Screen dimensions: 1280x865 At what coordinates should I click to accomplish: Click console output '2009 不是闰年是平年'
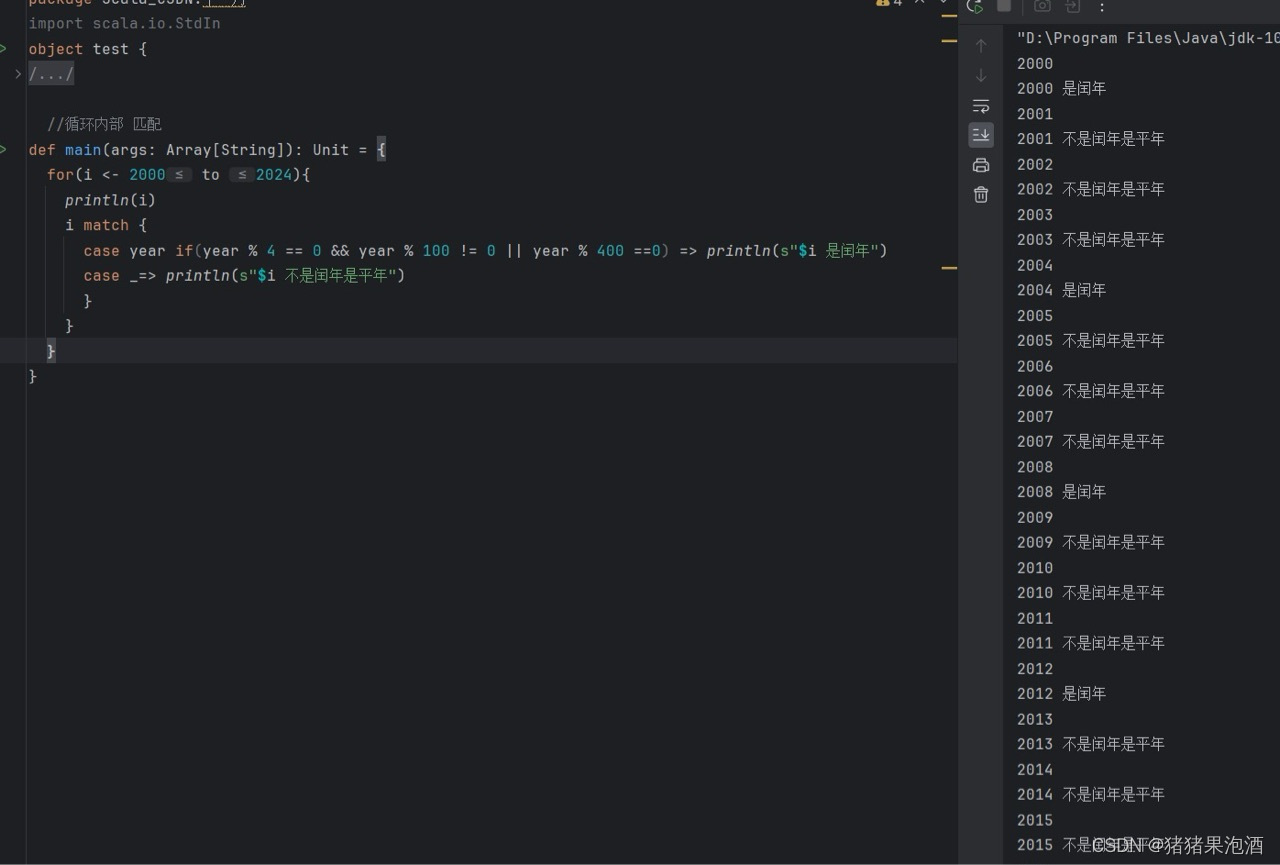(1091, 542)
